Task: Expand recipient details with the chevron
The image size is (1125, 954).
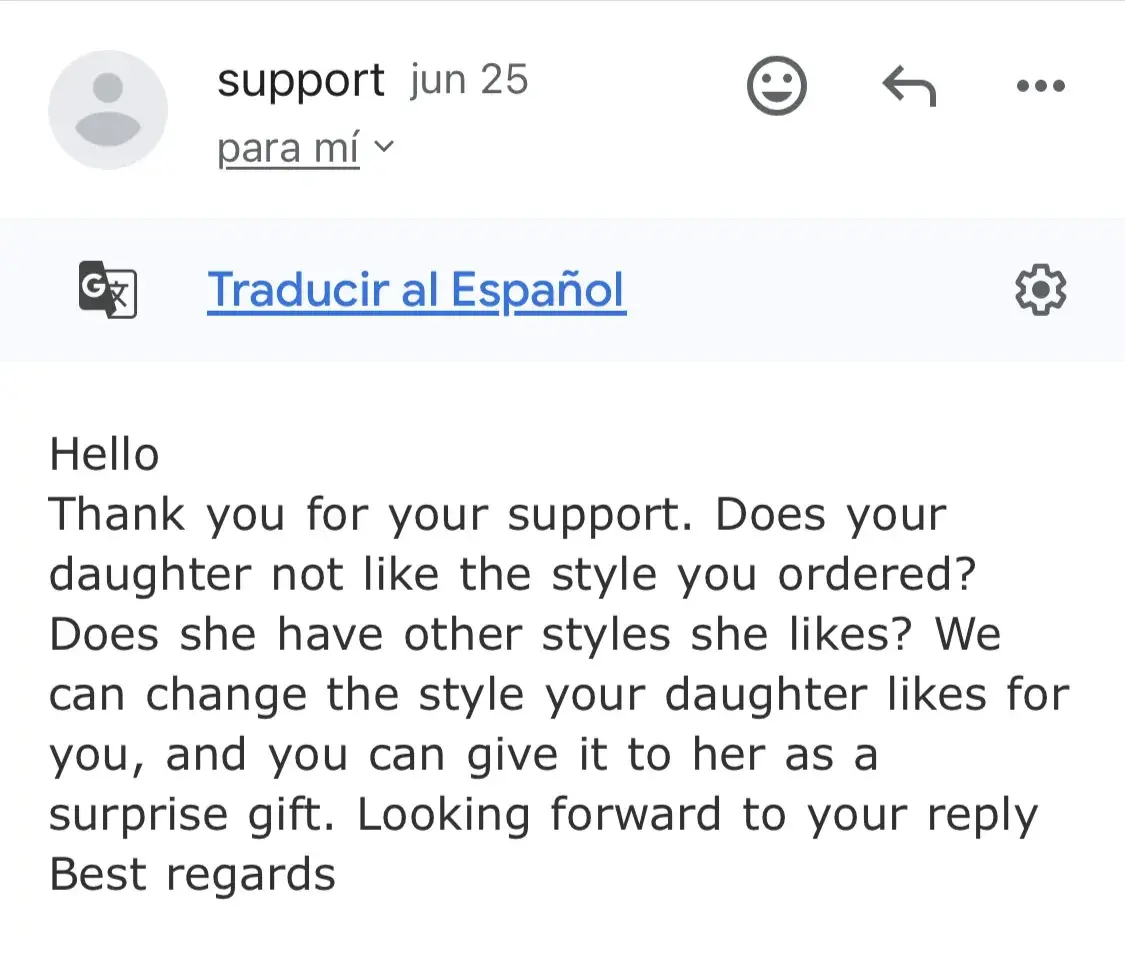Action: click(383, 148)
